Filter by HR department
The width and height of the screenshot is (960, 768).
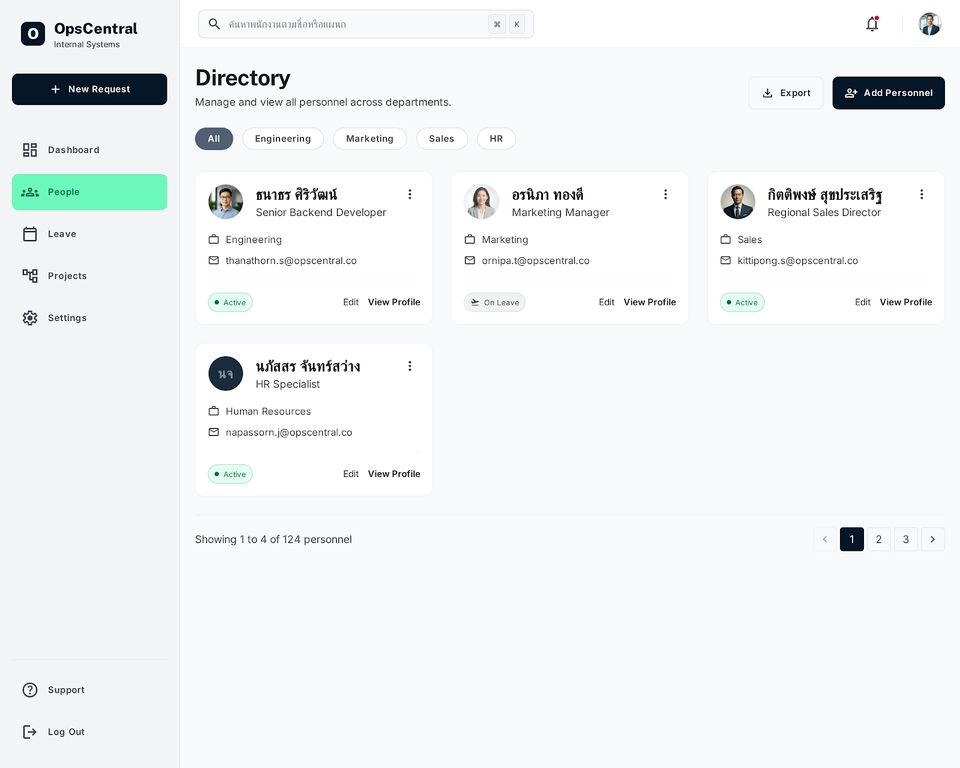tap(496, 138)
